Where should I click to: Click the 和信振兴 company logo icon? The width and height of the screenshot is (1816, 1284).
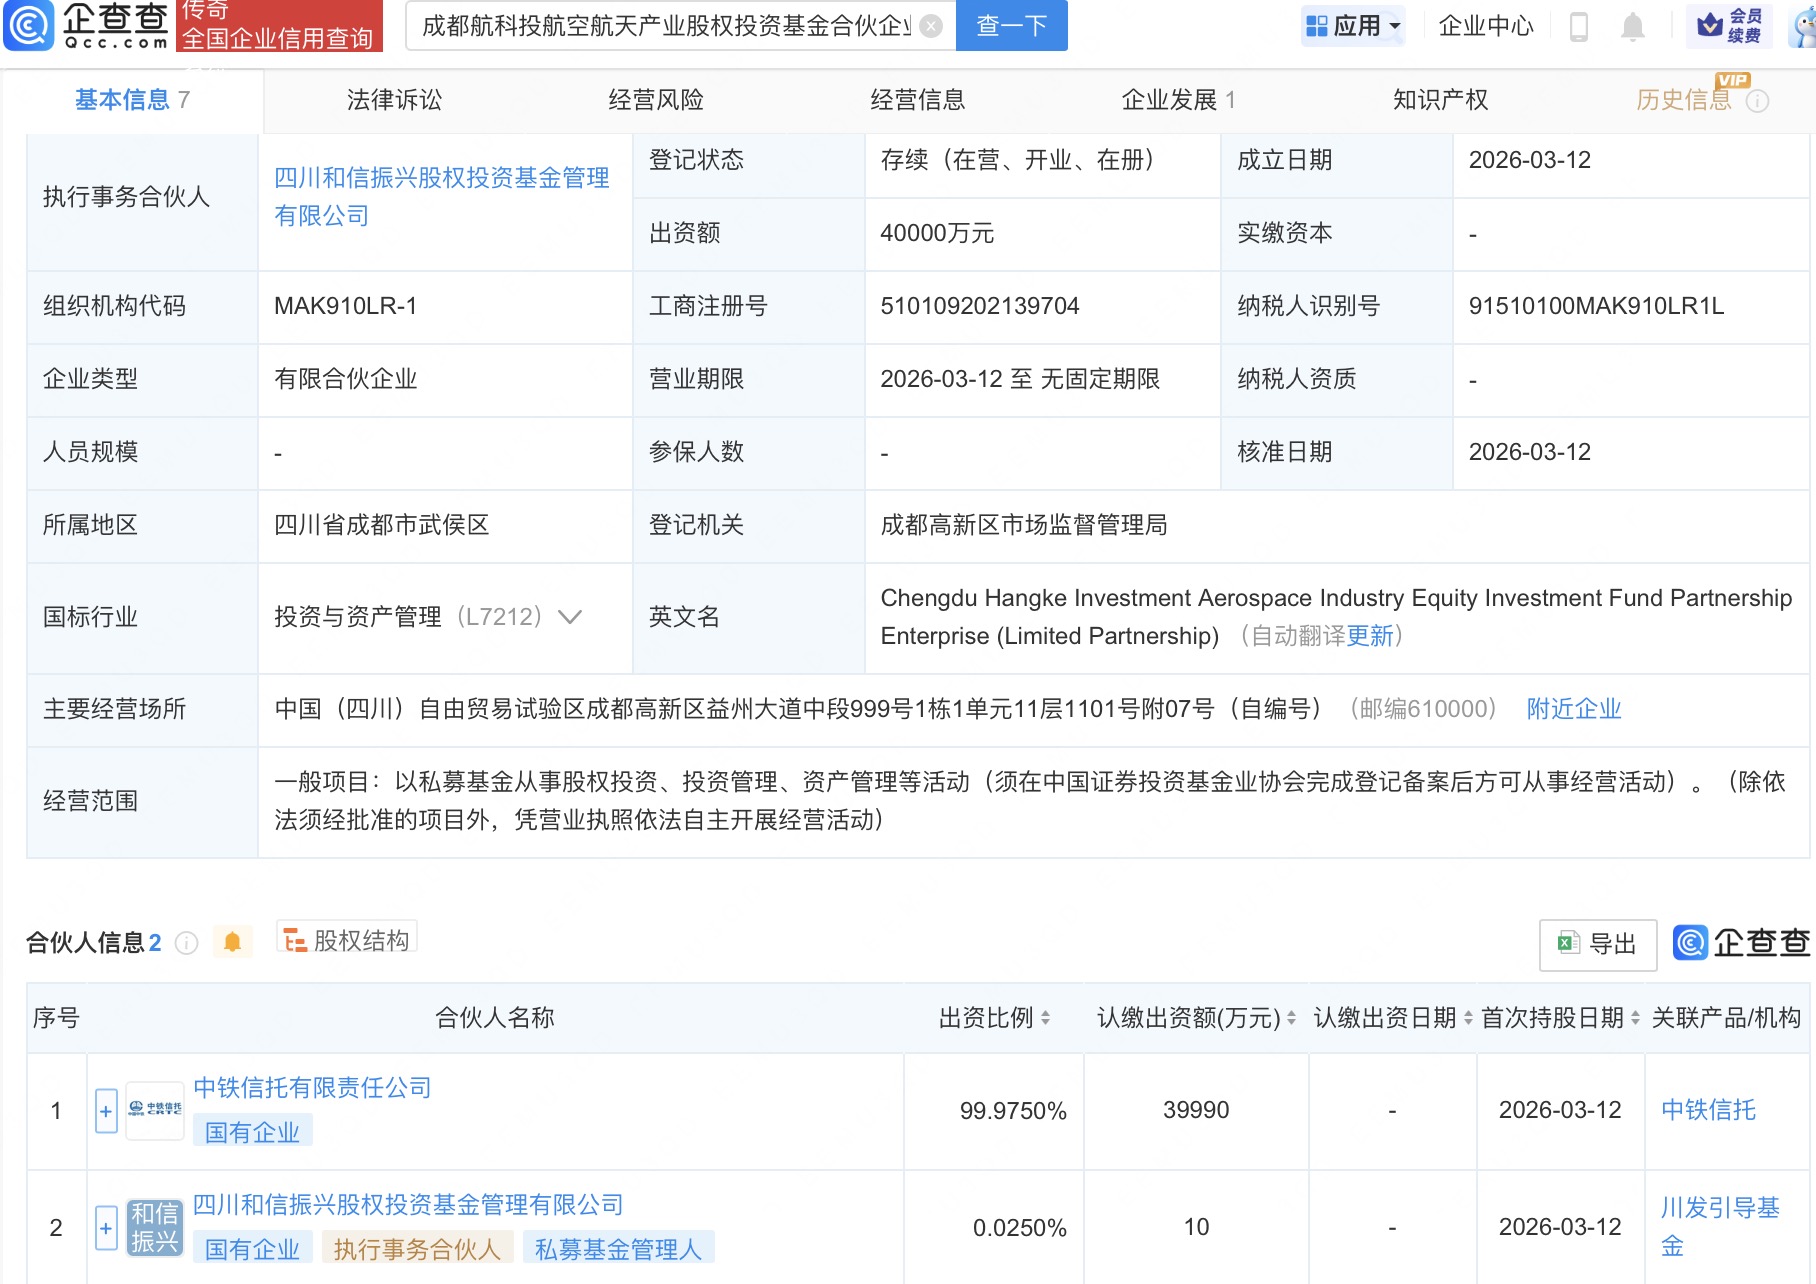coord(155,1227)
